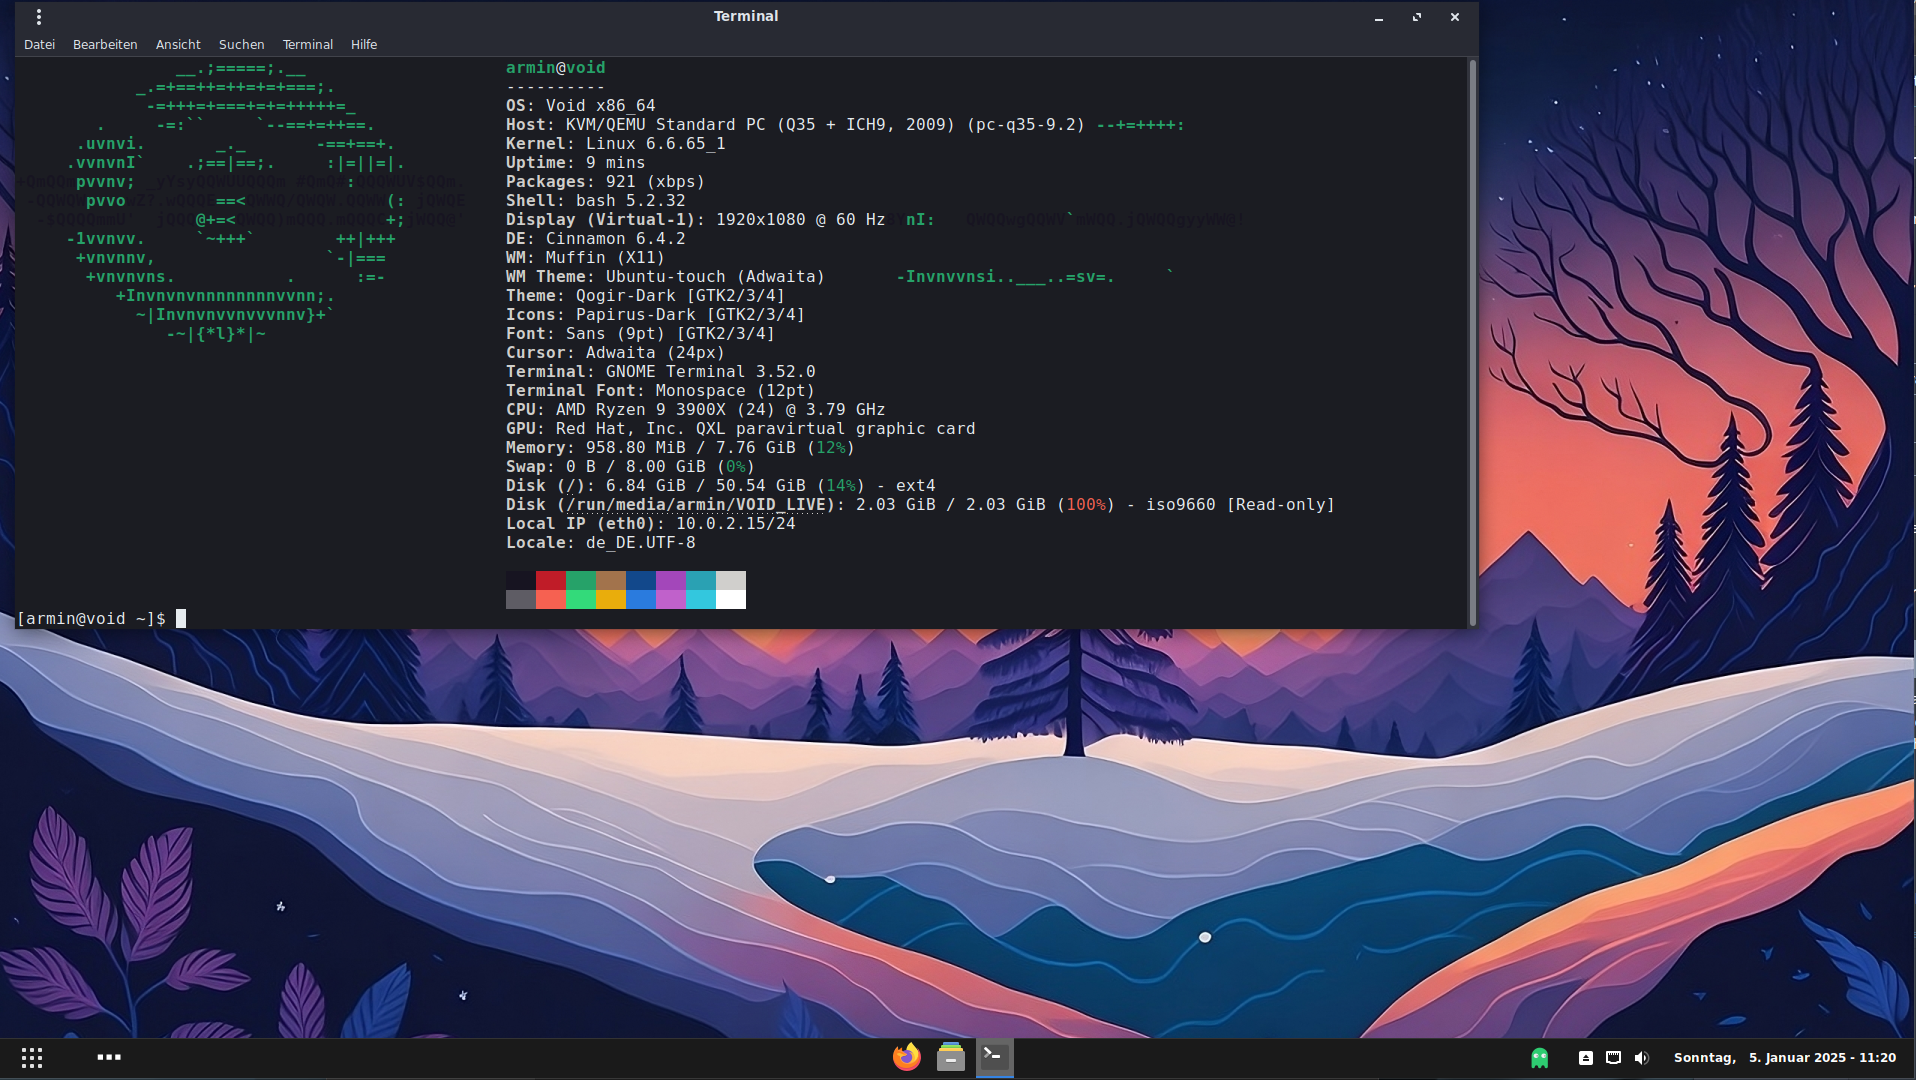Launch Firefox from the panel
1916x1080 pixels.
(906, 1057)
